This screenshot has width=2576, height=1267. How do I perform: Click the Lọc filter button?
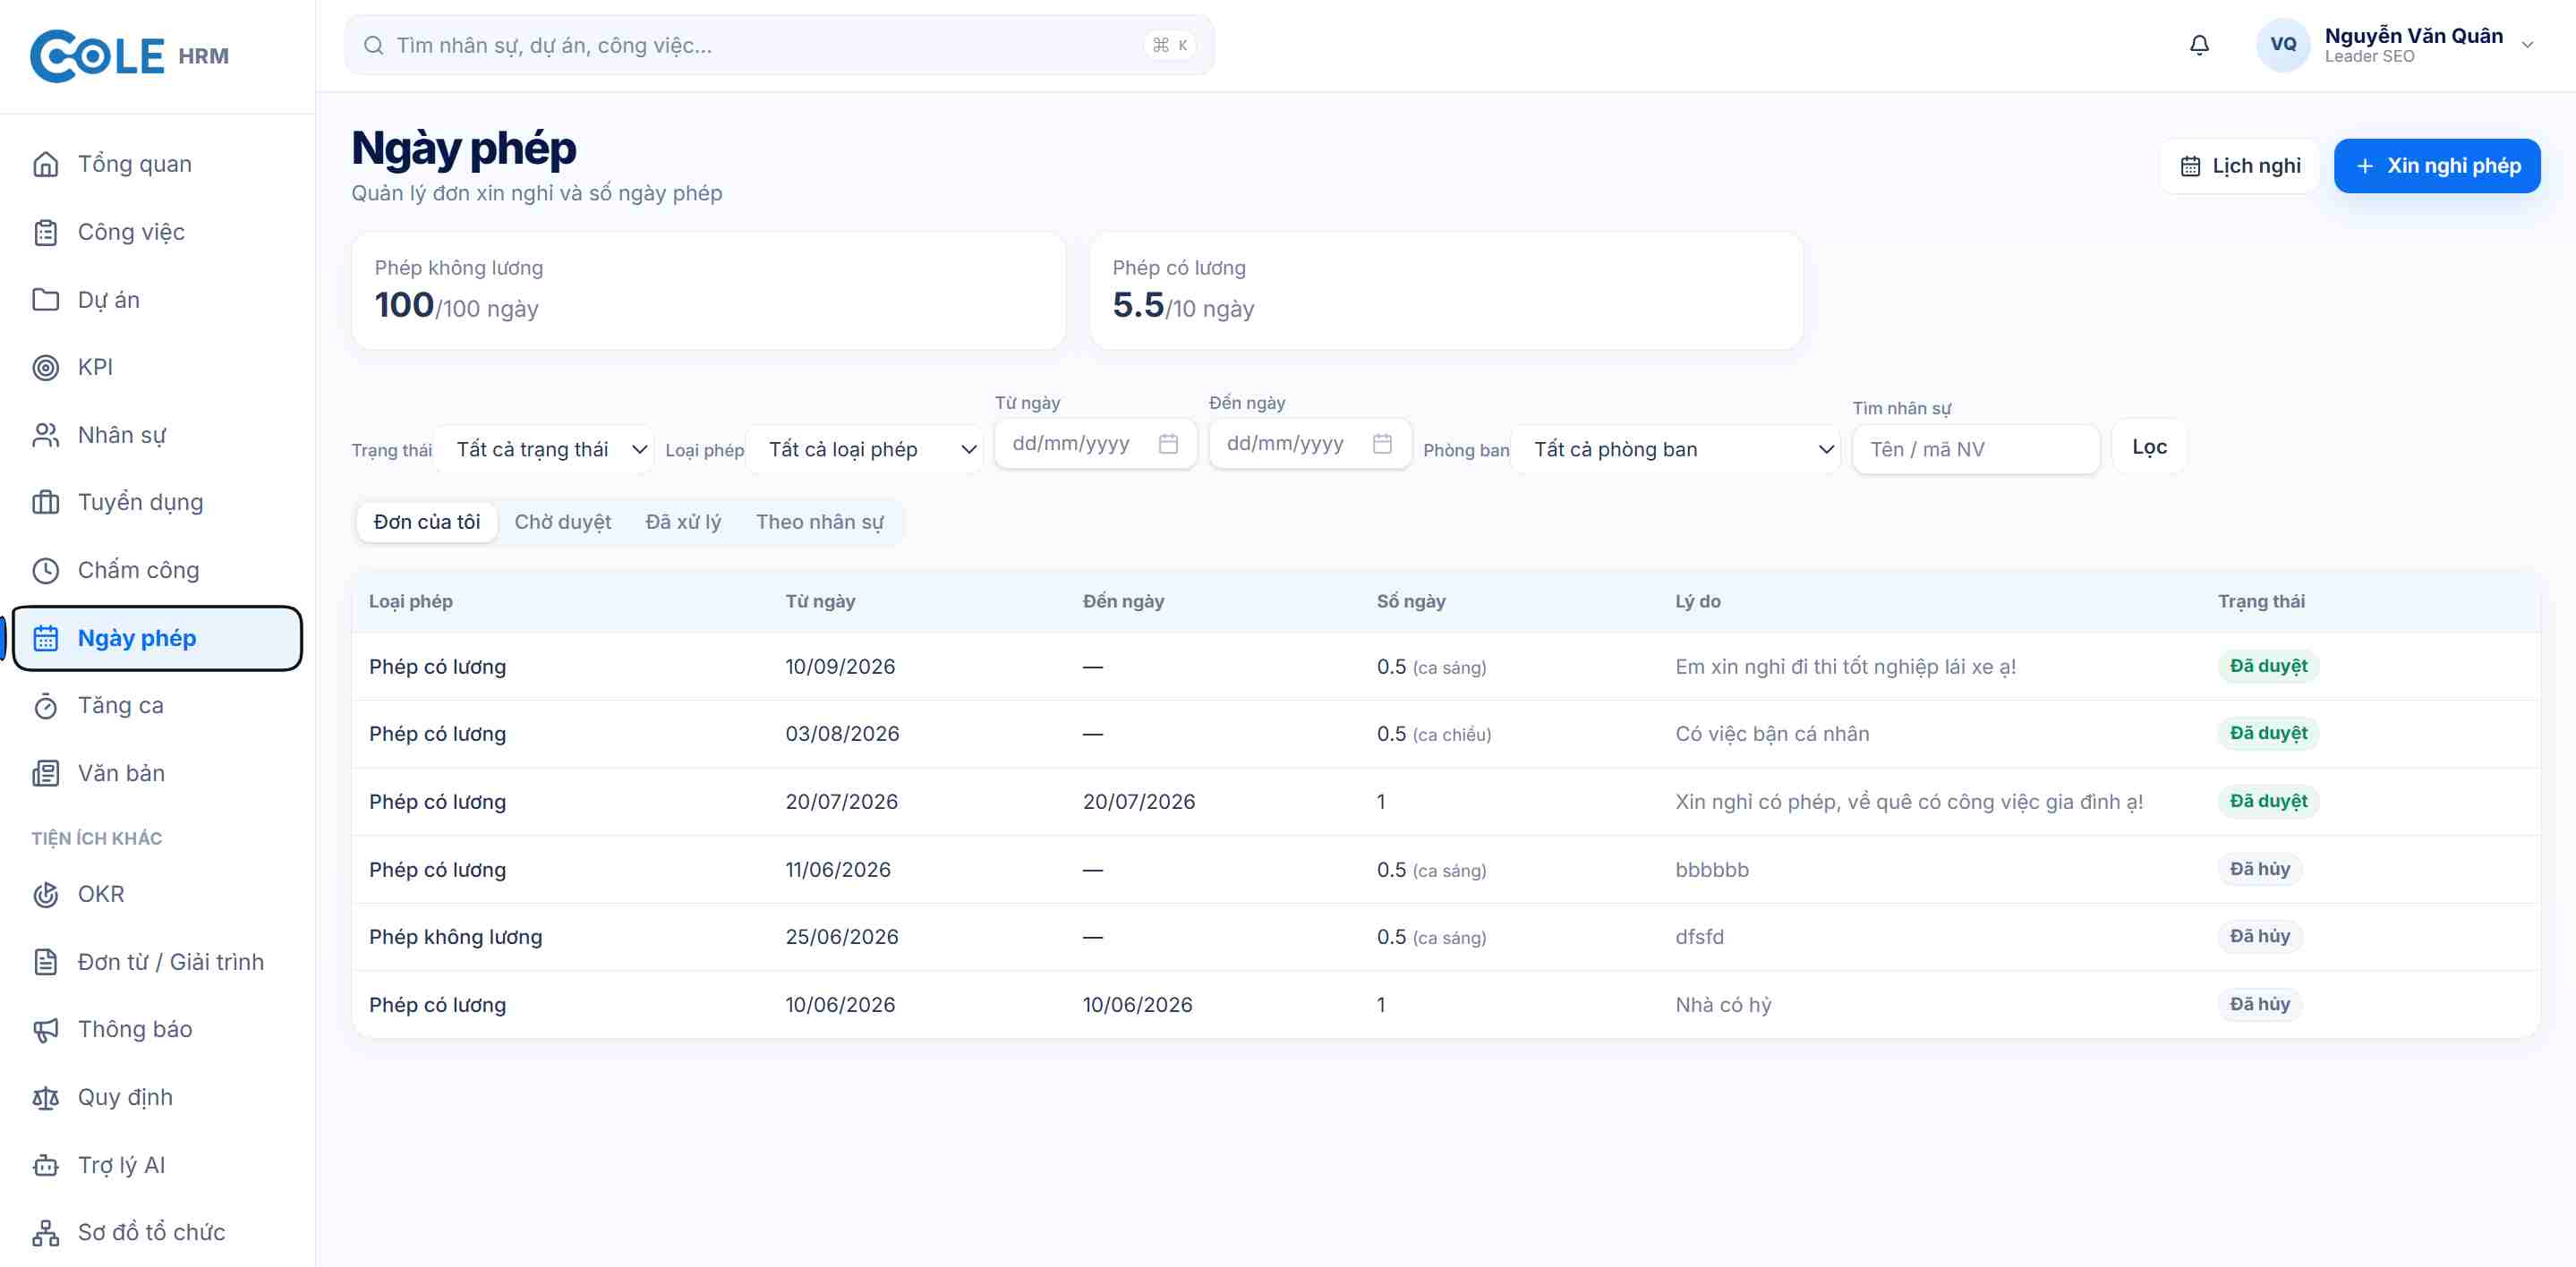tap(2149, 447)
